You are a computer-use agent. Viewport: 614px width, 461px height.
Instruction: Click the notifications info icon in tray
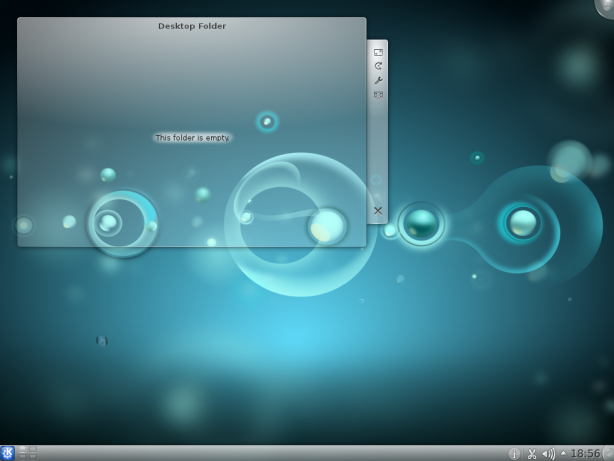(515, 454)
